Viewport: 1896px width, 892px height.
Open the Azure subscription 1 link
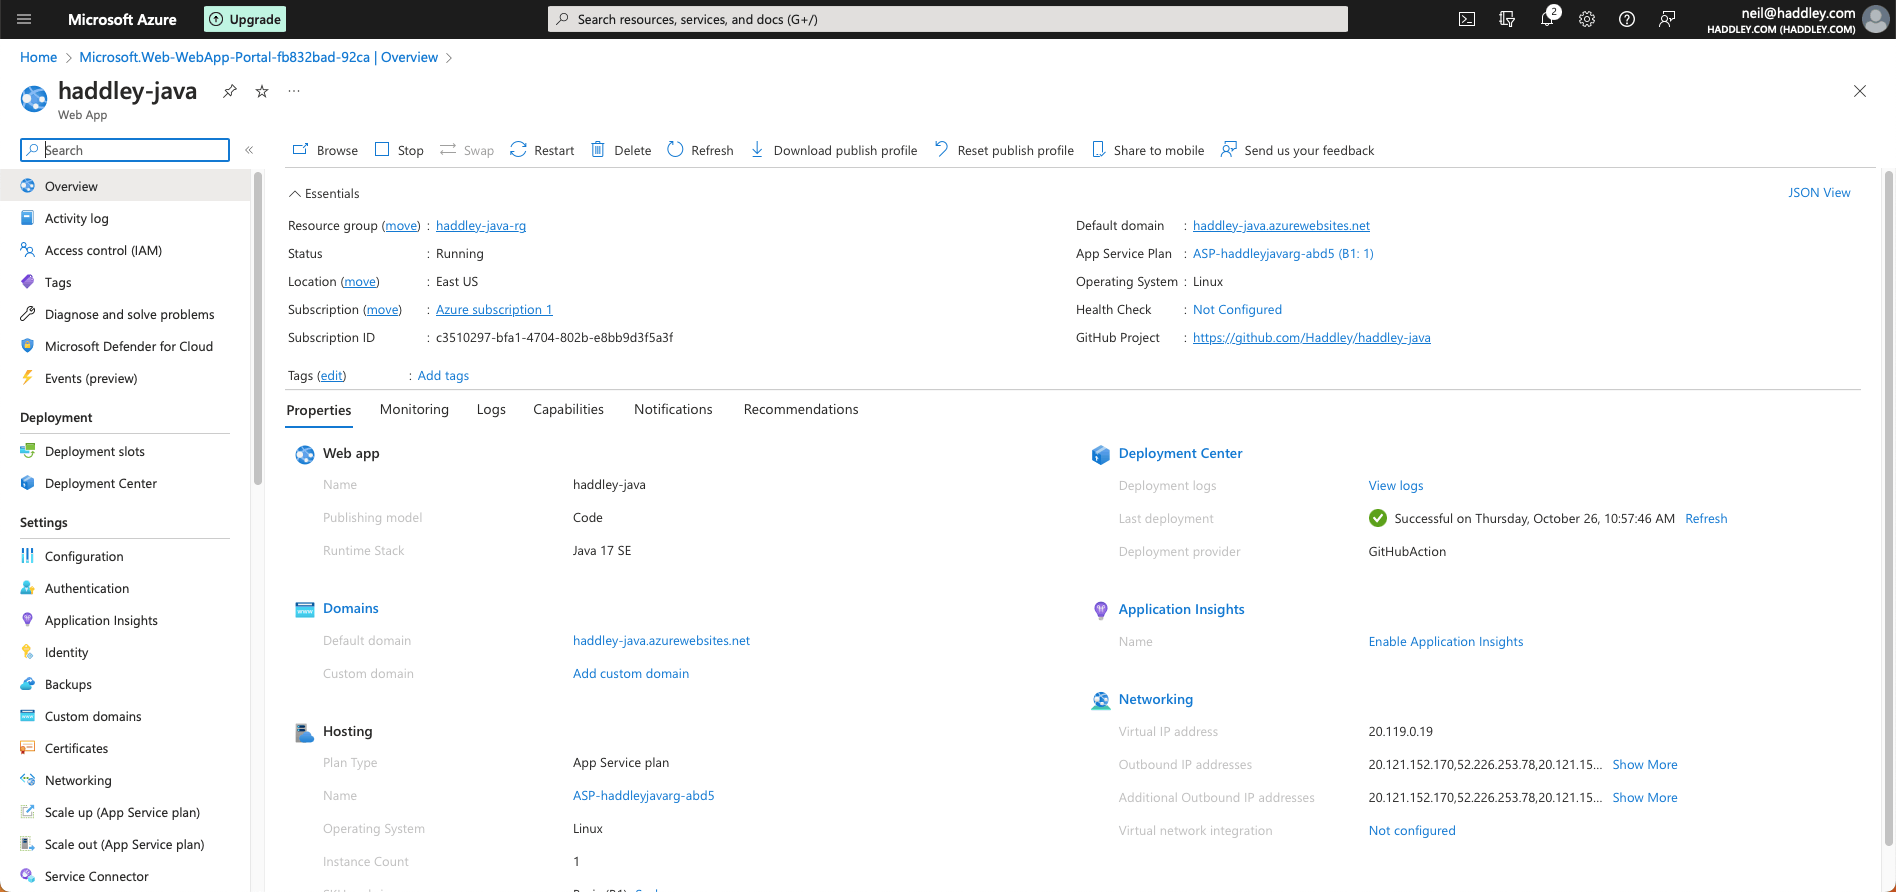[494, 310]
